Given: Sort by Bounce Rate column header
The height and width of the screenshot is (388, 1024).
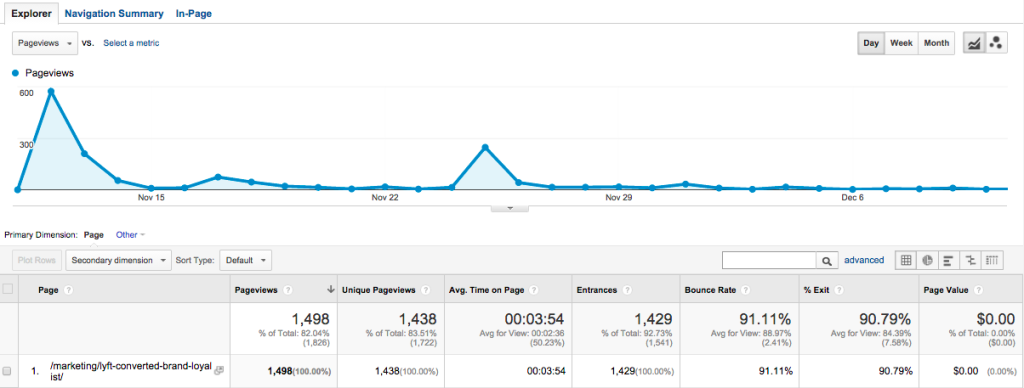Looking at the screenshot, I should 711,290.
